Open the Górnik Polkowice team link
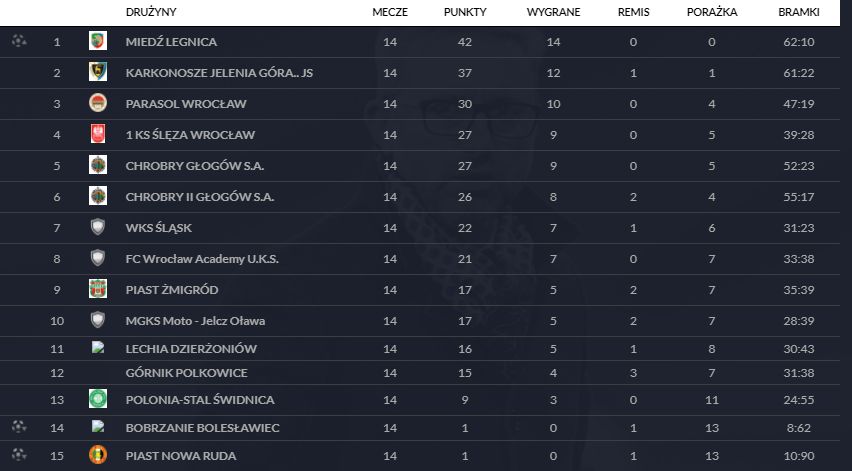 186,373
